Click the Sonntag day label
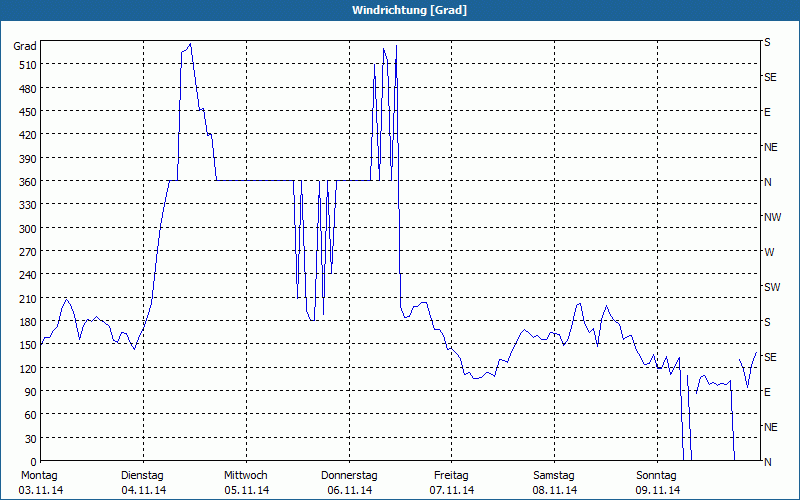Viewport: 800px width, 500px height. (656, 476)
